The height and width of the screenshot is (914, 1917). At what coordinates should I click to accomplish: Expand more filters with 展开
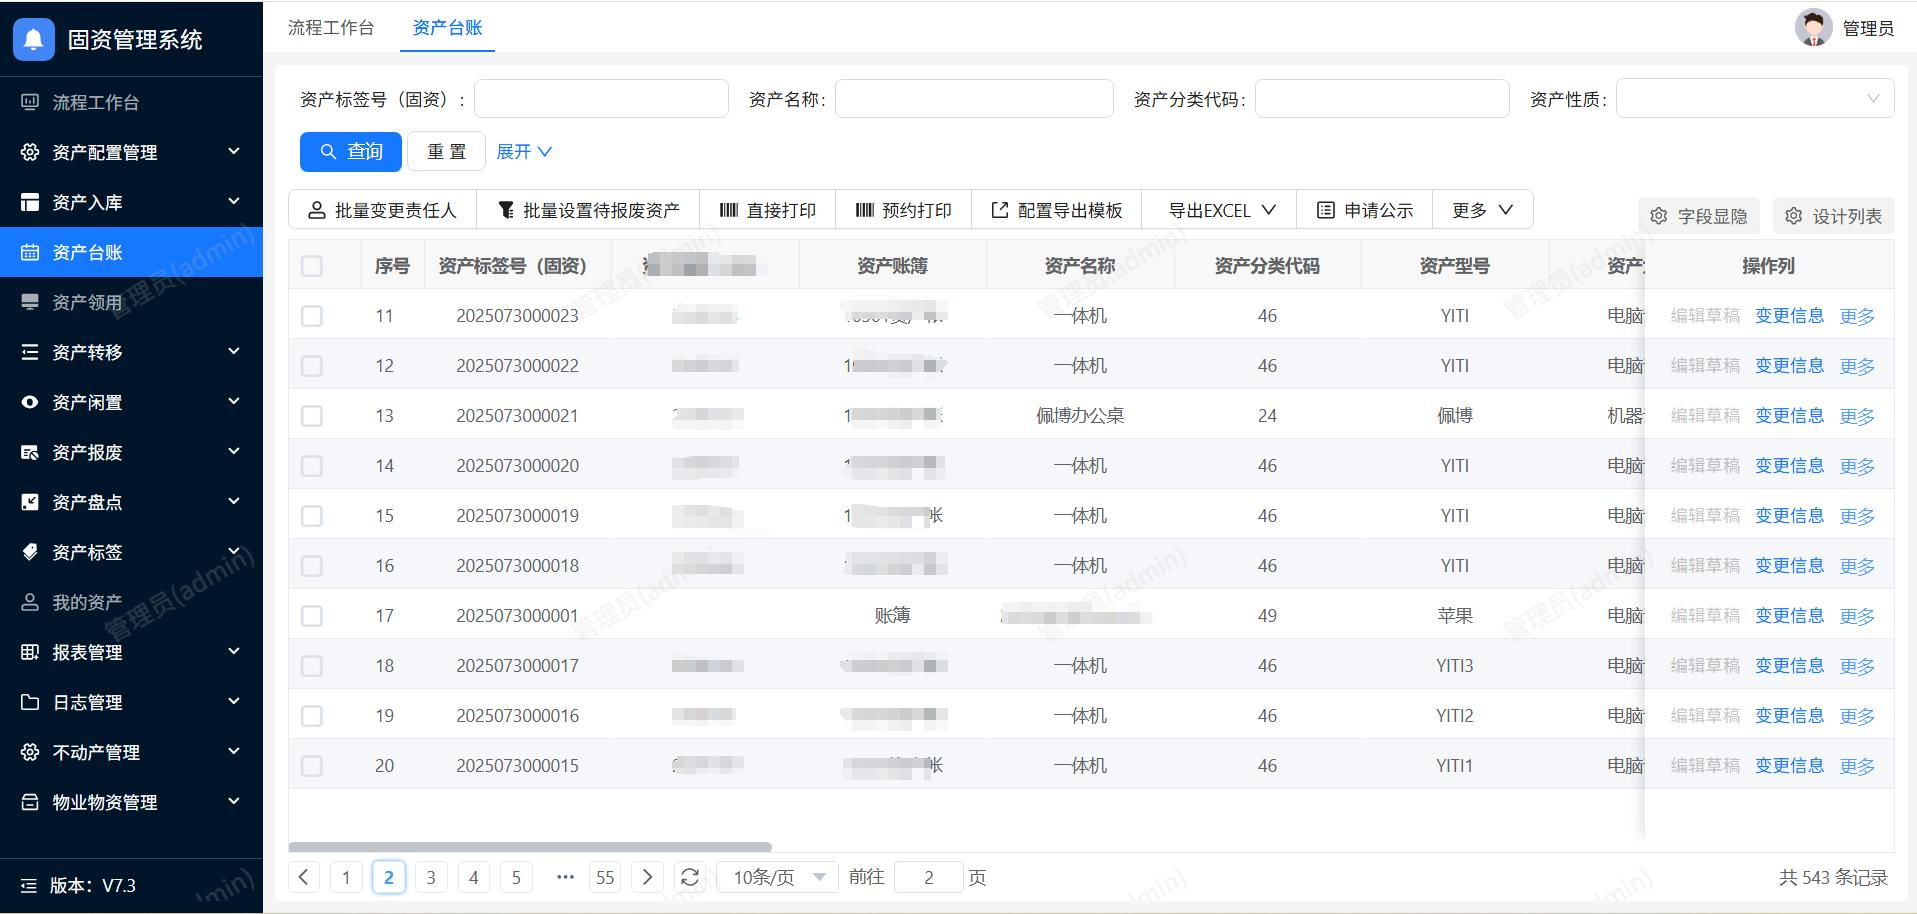(524, 152)
